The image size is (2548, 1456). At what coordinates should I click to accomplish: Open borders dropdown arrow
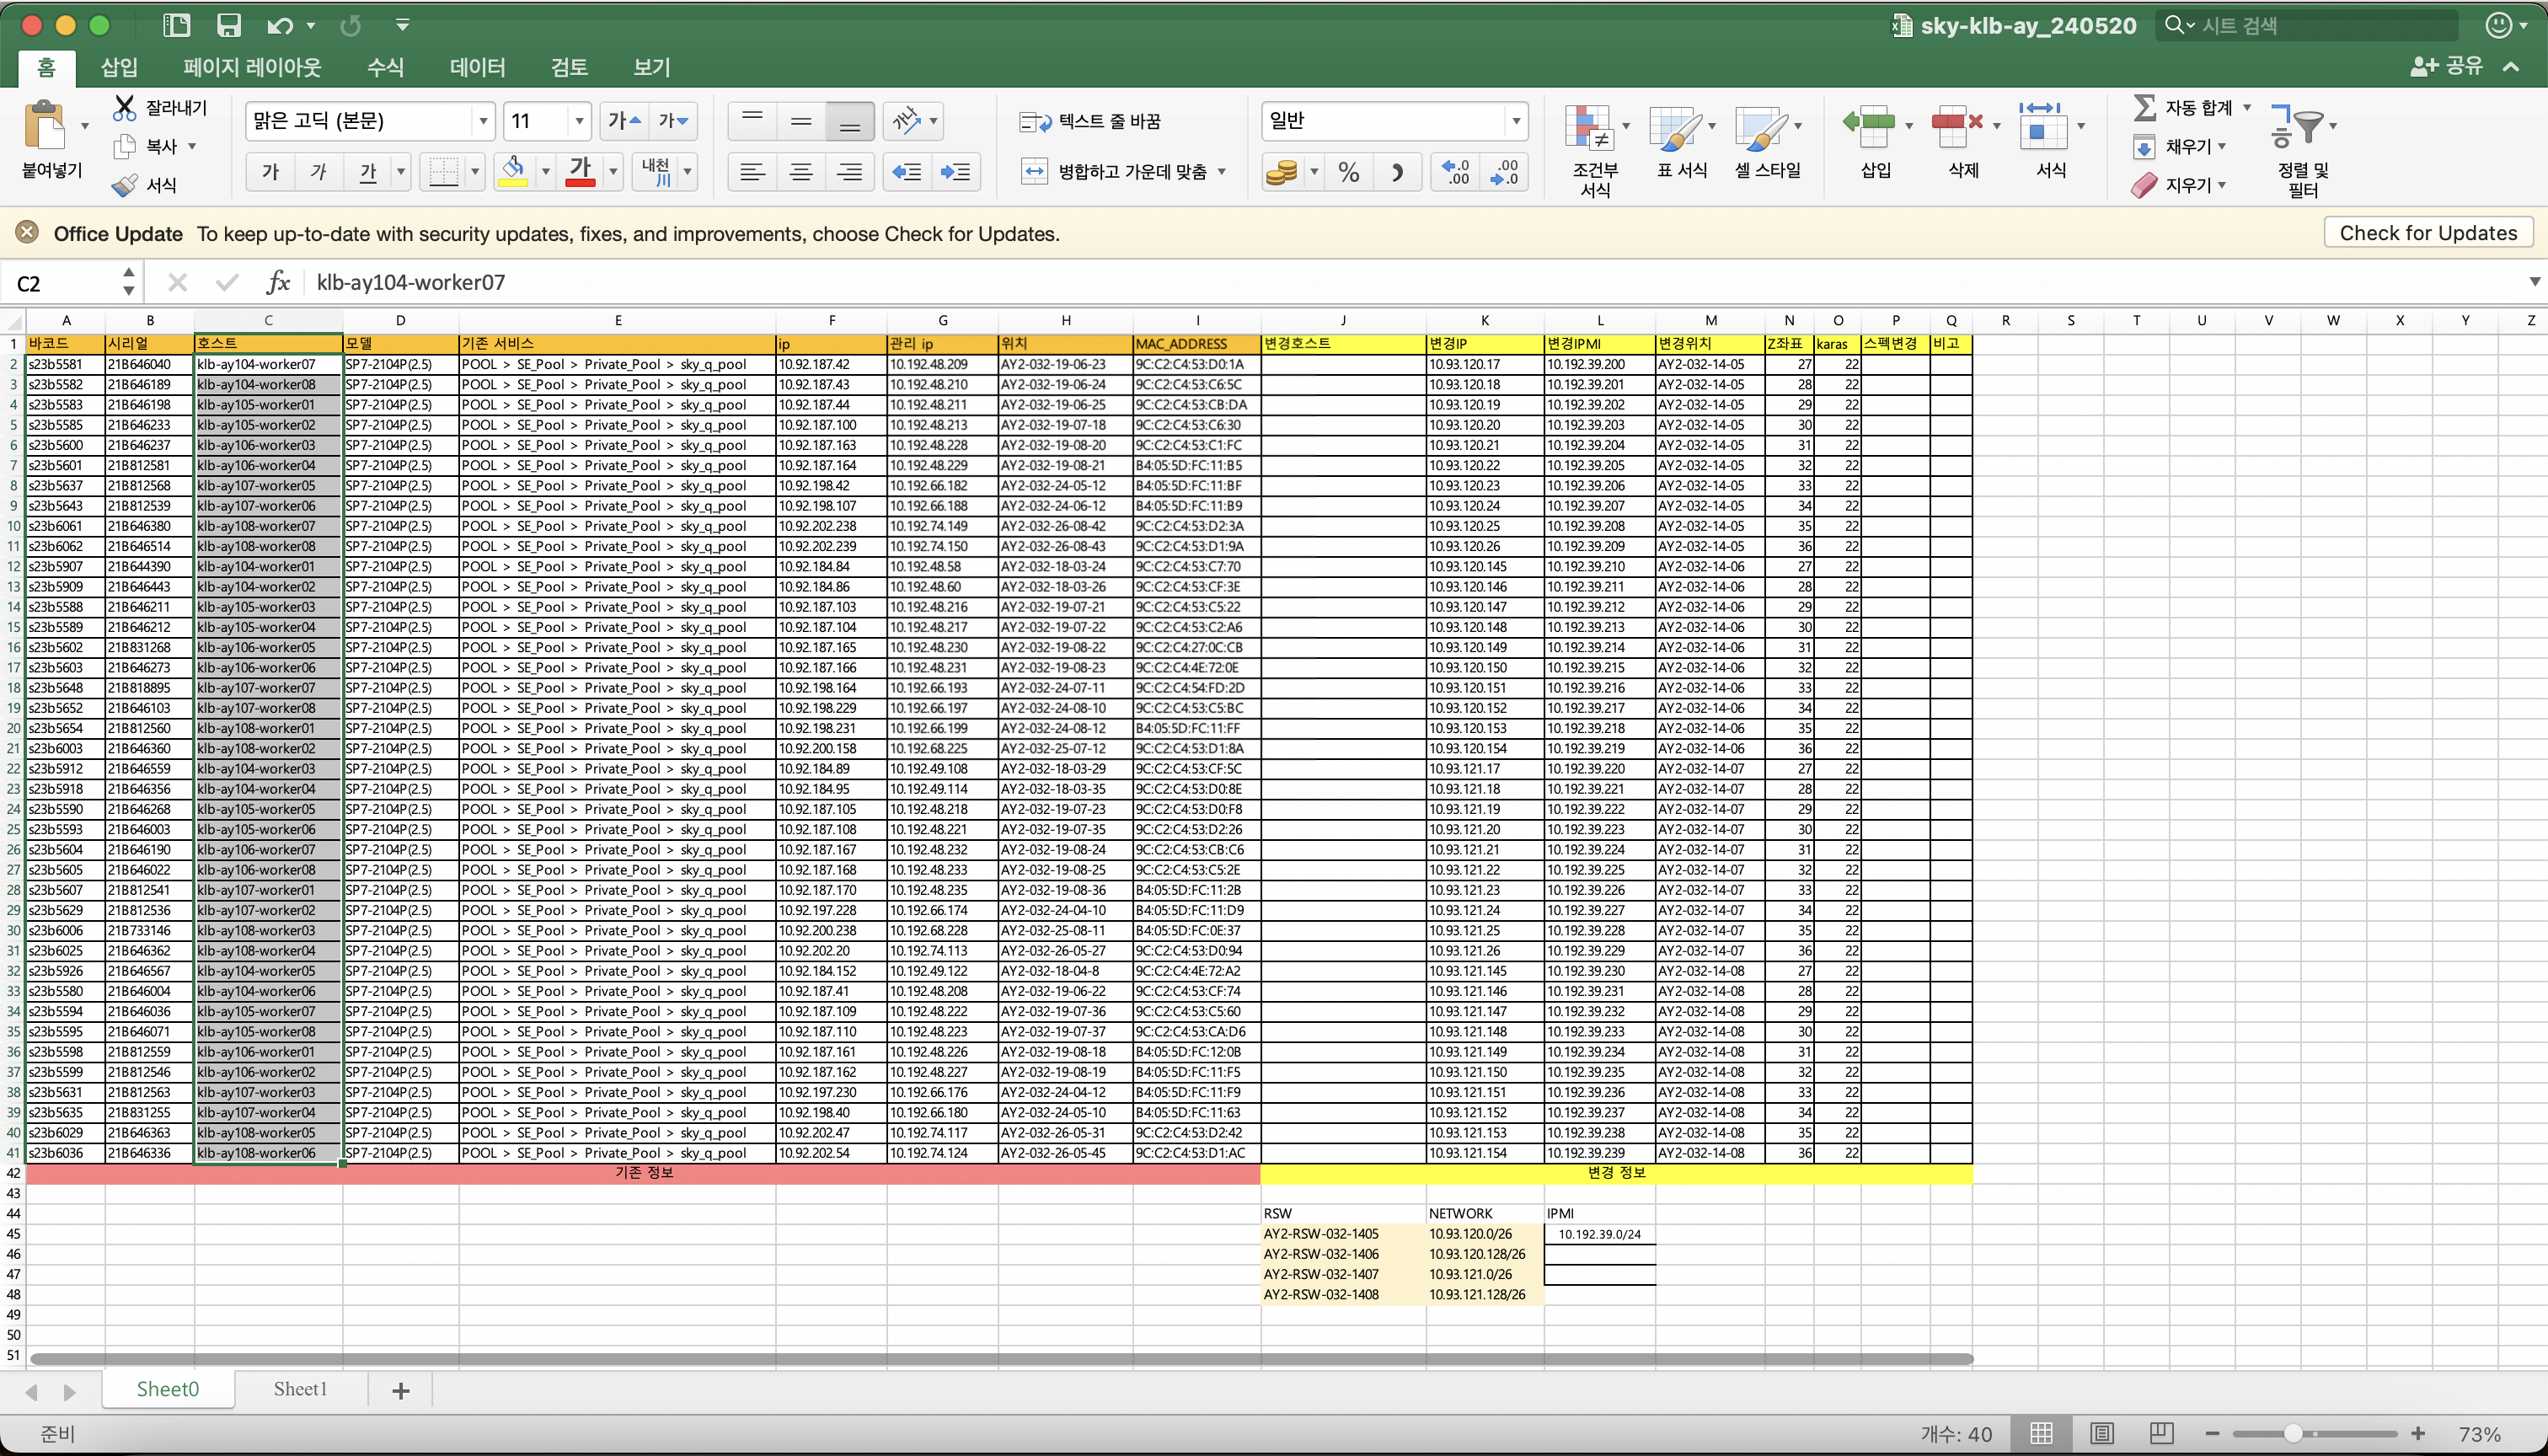click(475, 172)
